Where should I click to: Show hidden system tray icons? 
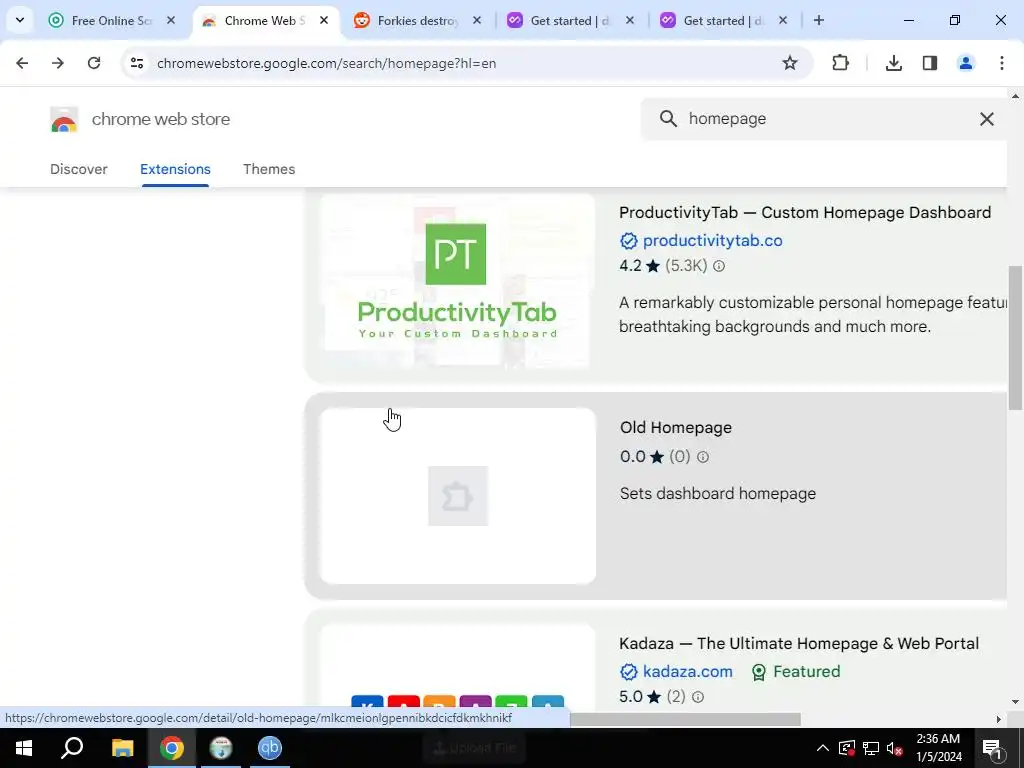click(x=823, y=748)
